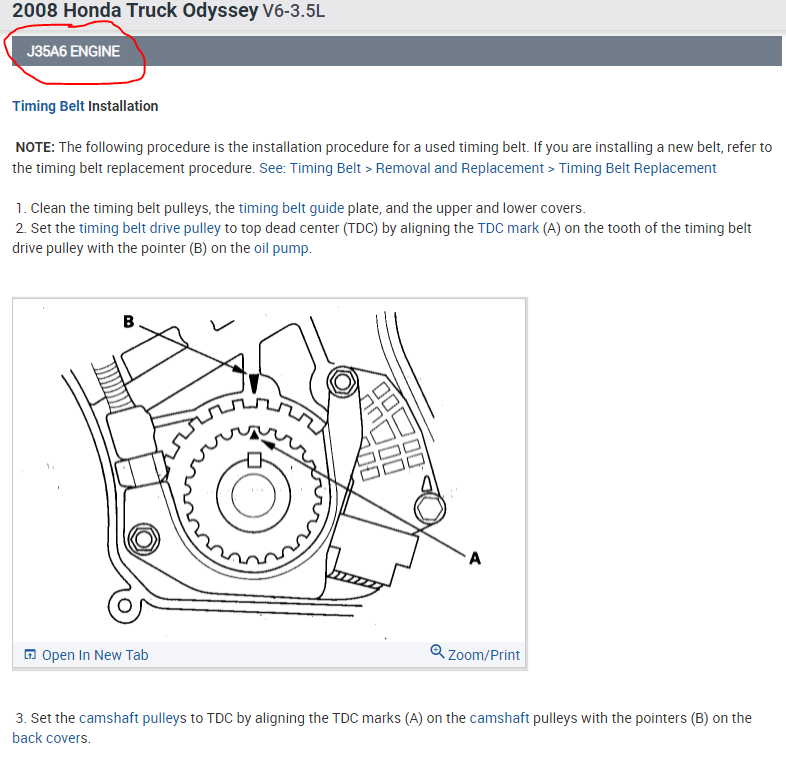Open the timing belt drive pulley link
The image size is (786, 765).
click(150, 228)
